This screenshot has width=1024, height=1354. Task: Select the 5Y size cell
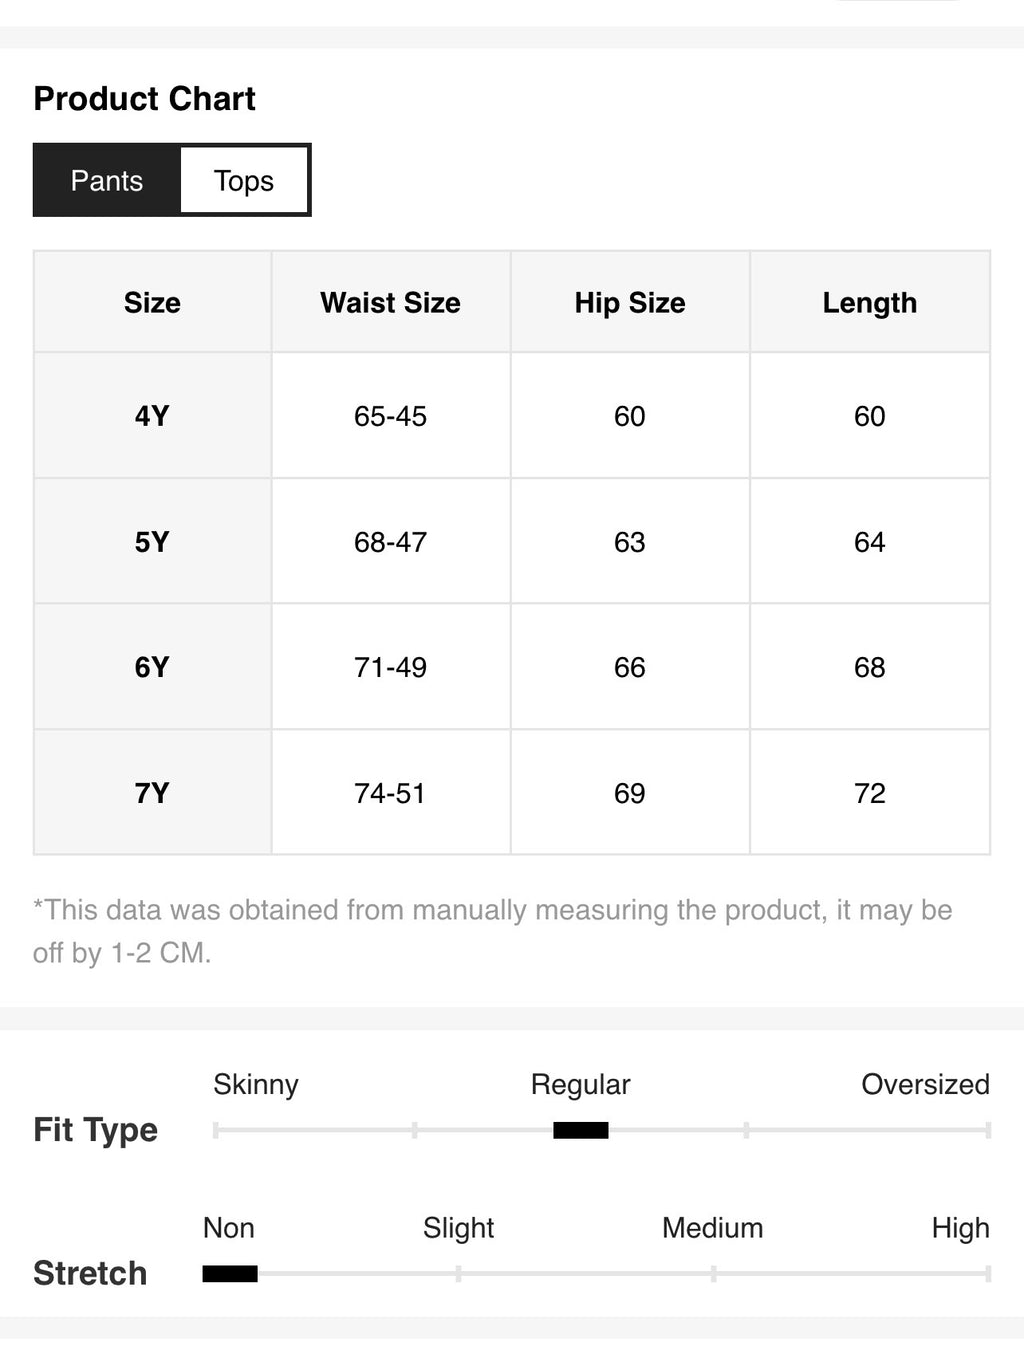point(152,542)
